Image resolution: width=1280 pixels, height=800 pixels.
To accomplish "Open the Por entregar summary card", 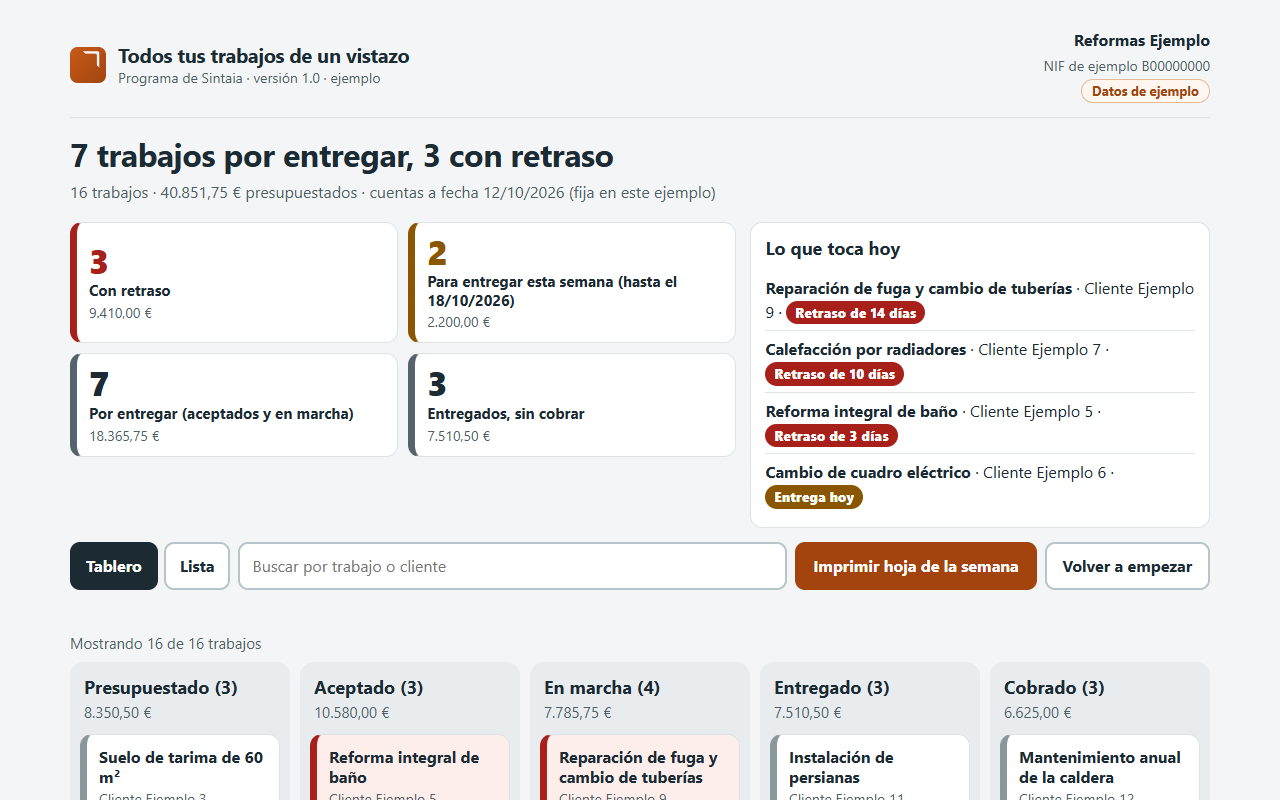I will [234, 405].
